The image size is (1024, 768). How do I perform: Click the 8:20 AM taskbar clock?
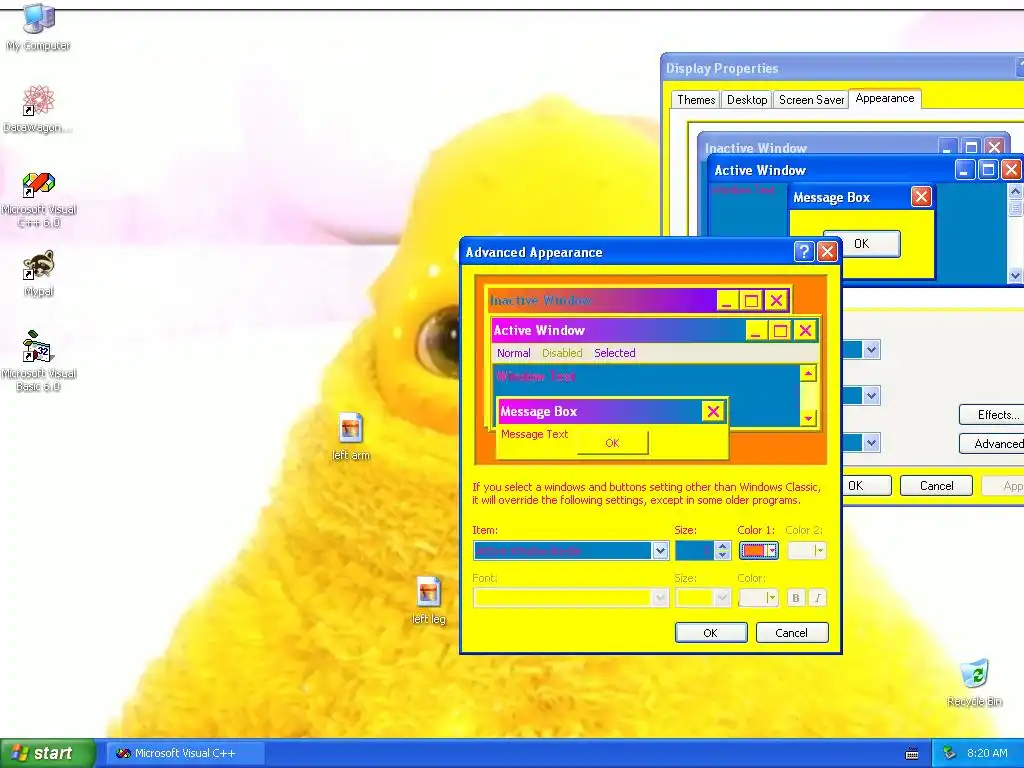pyautogui.click(x=987, y=754)
